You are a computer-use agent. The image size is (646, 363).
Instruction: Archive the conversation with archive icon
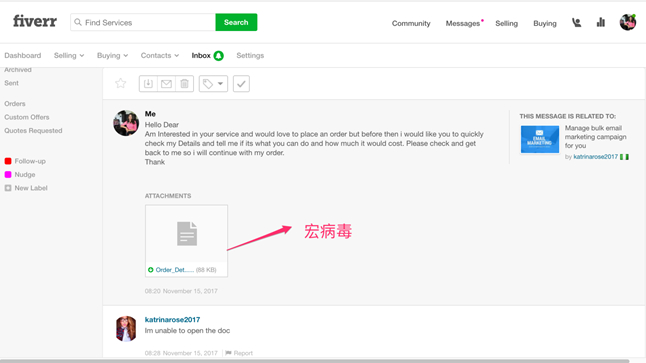[148, 84]
